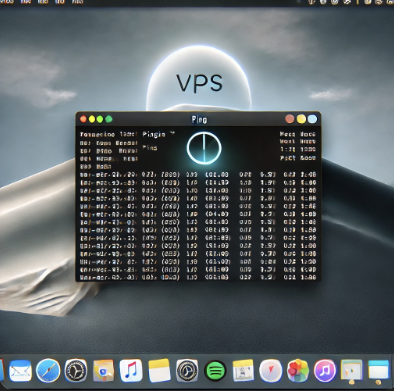The width and height of the screenshot is (394, 391).
Task: Open the white round icon with red arrow
Action: pos(270,371)
